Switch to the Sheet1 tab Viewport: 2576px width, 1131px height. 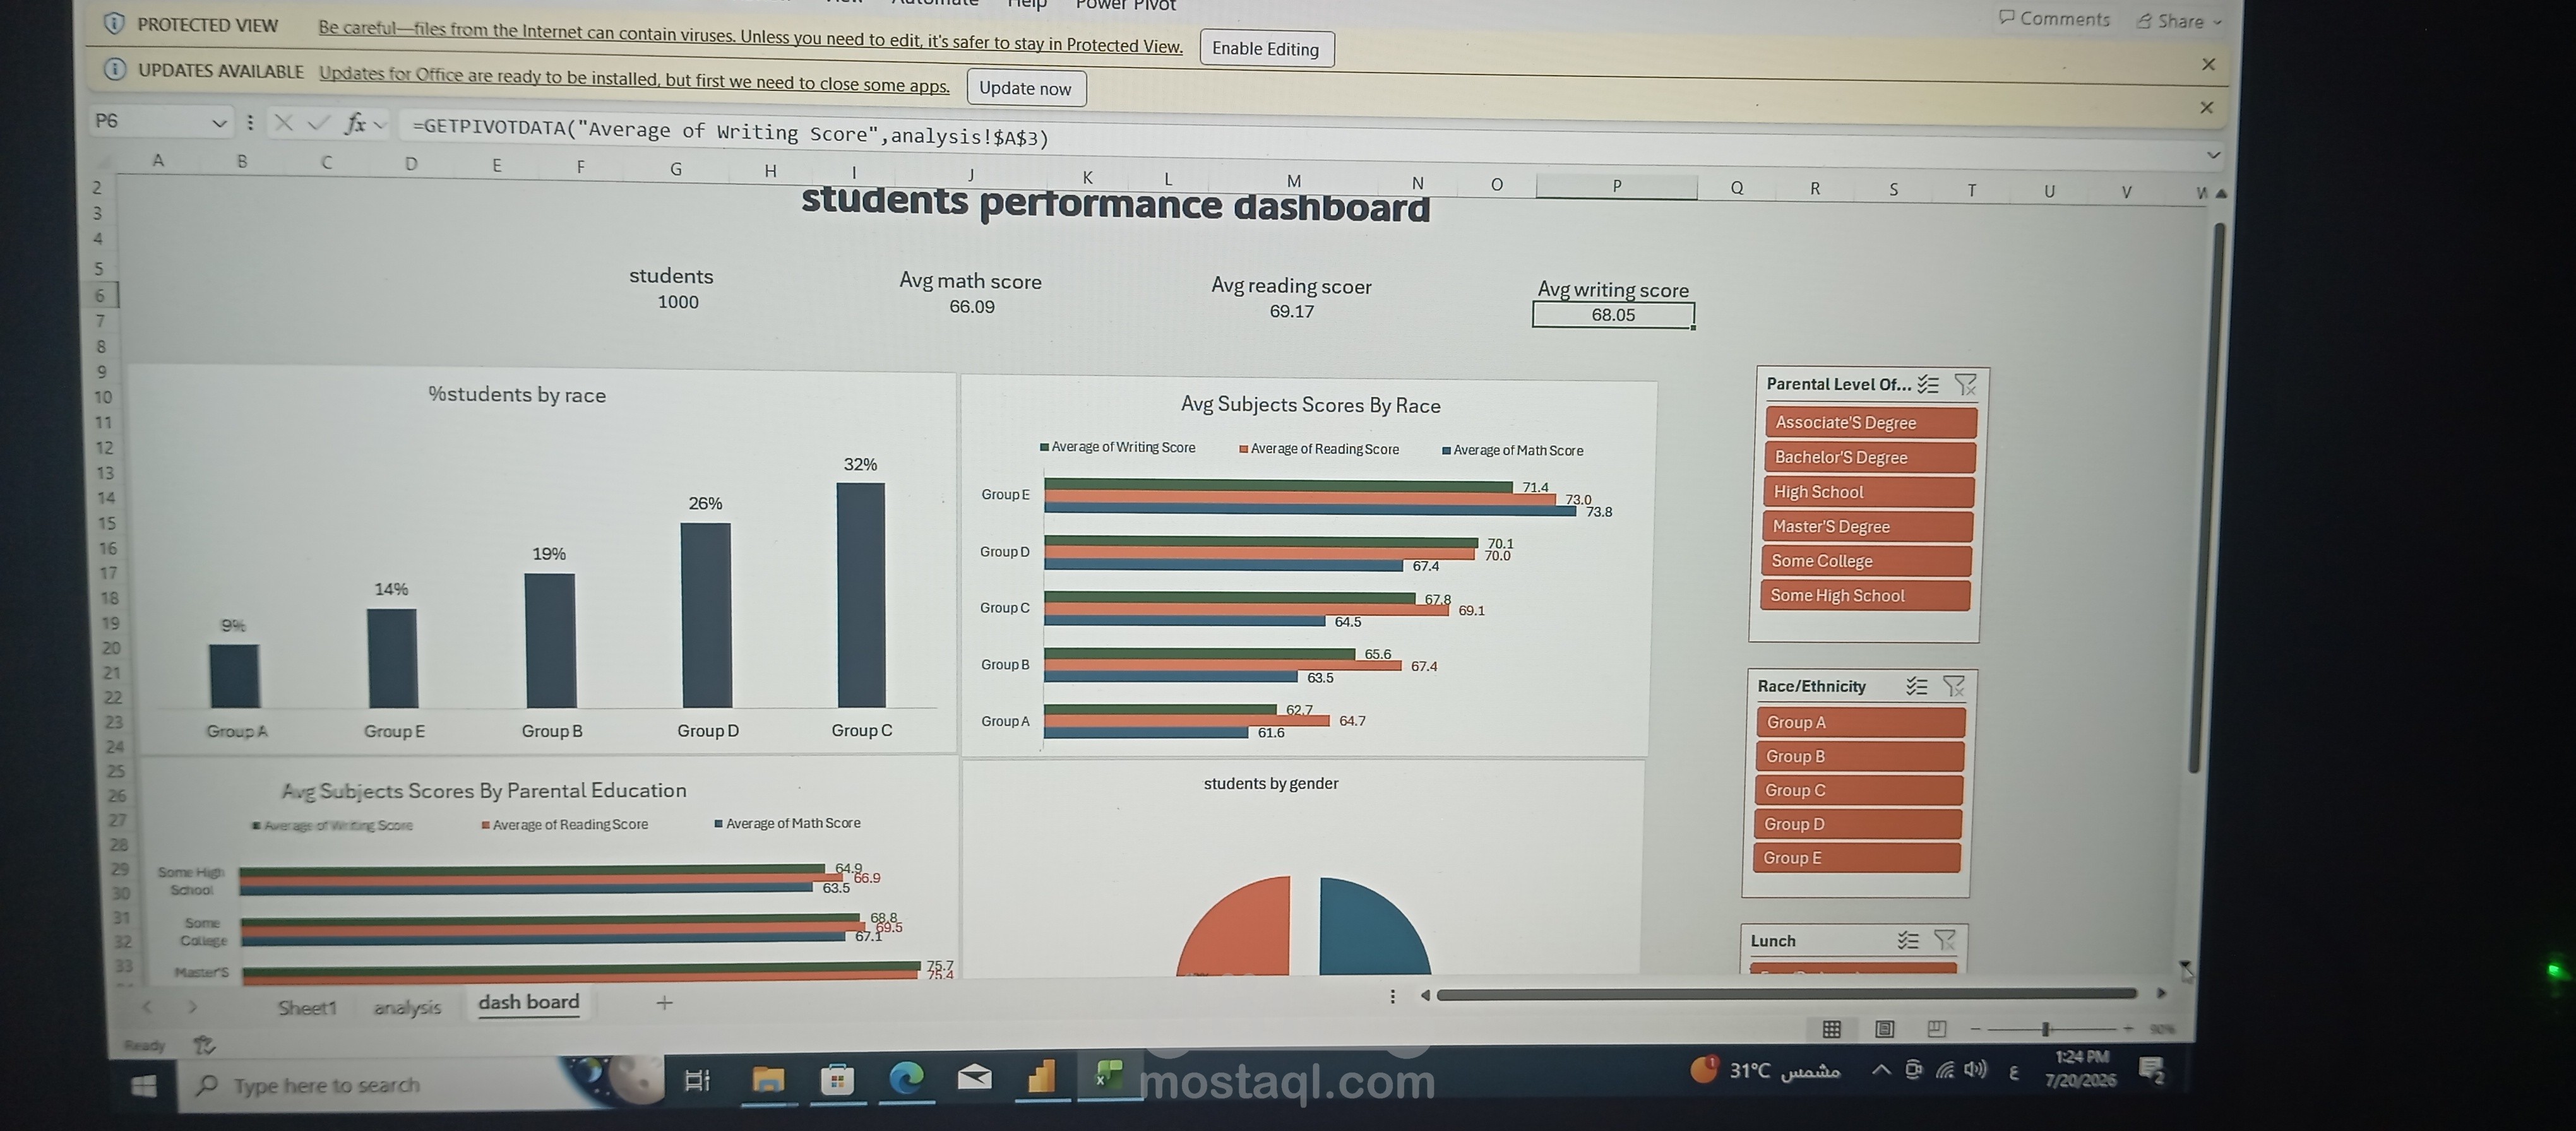pos(307,1007)
